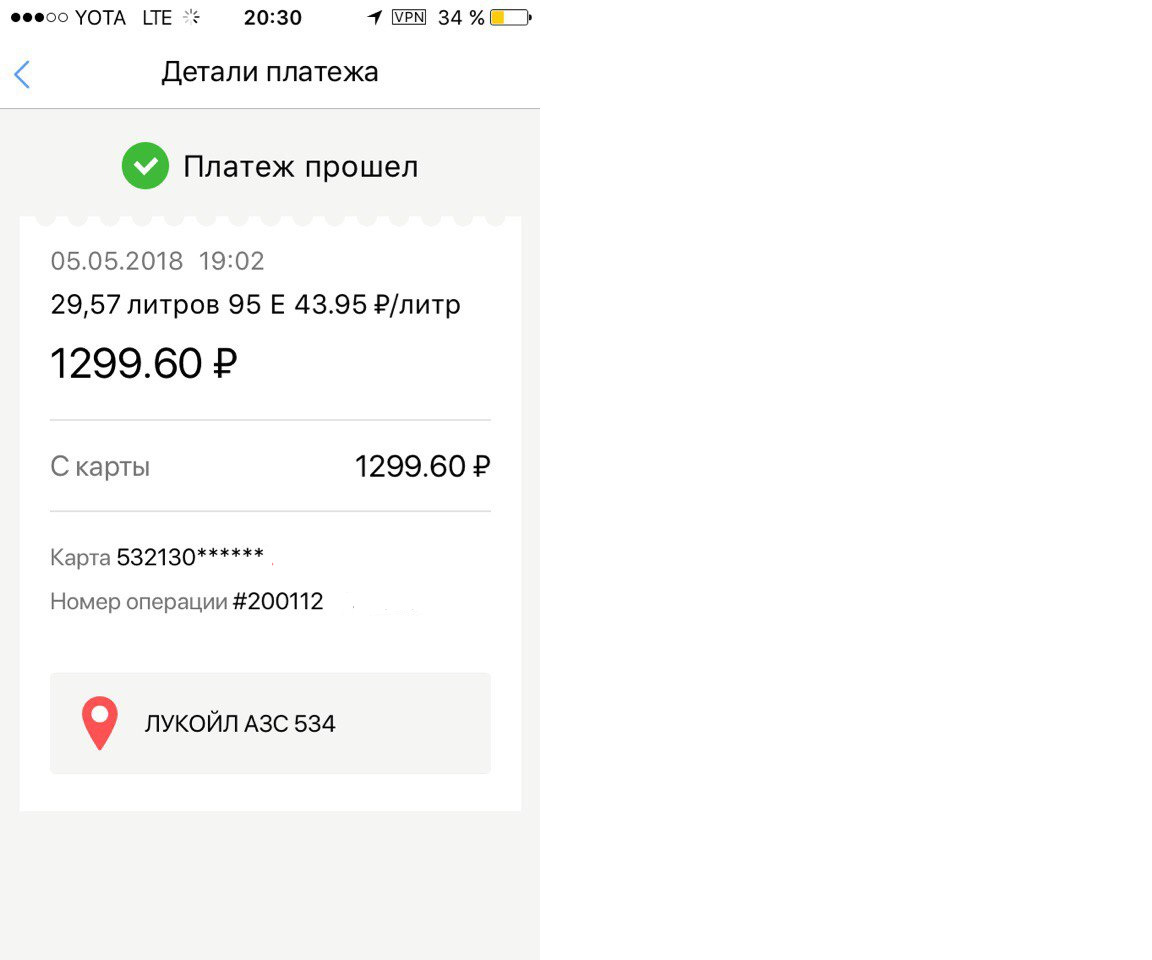This screenshot has width=1152, height=960.
Task: Tap the С карты row label
Action: [100, 466]
